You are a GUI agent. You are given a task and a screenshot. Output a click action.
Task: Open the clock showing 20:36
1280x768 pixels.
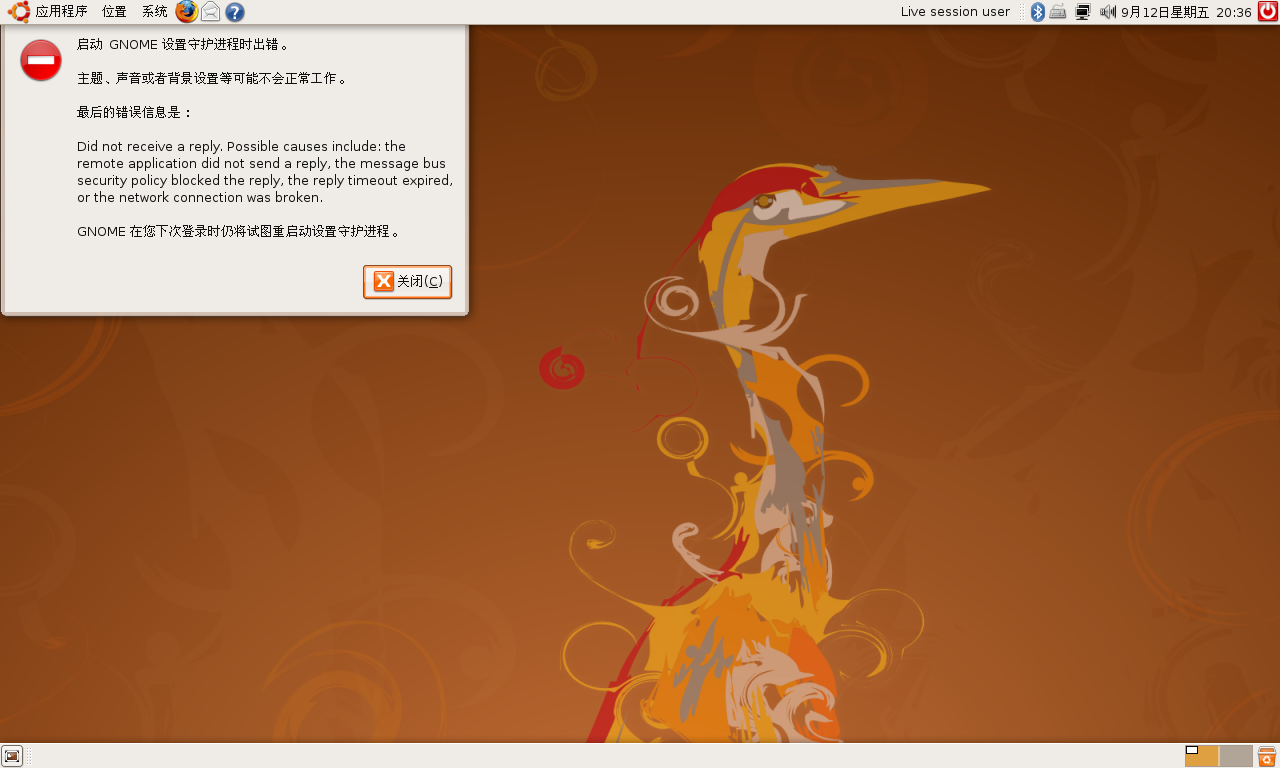coord(1186,12)
